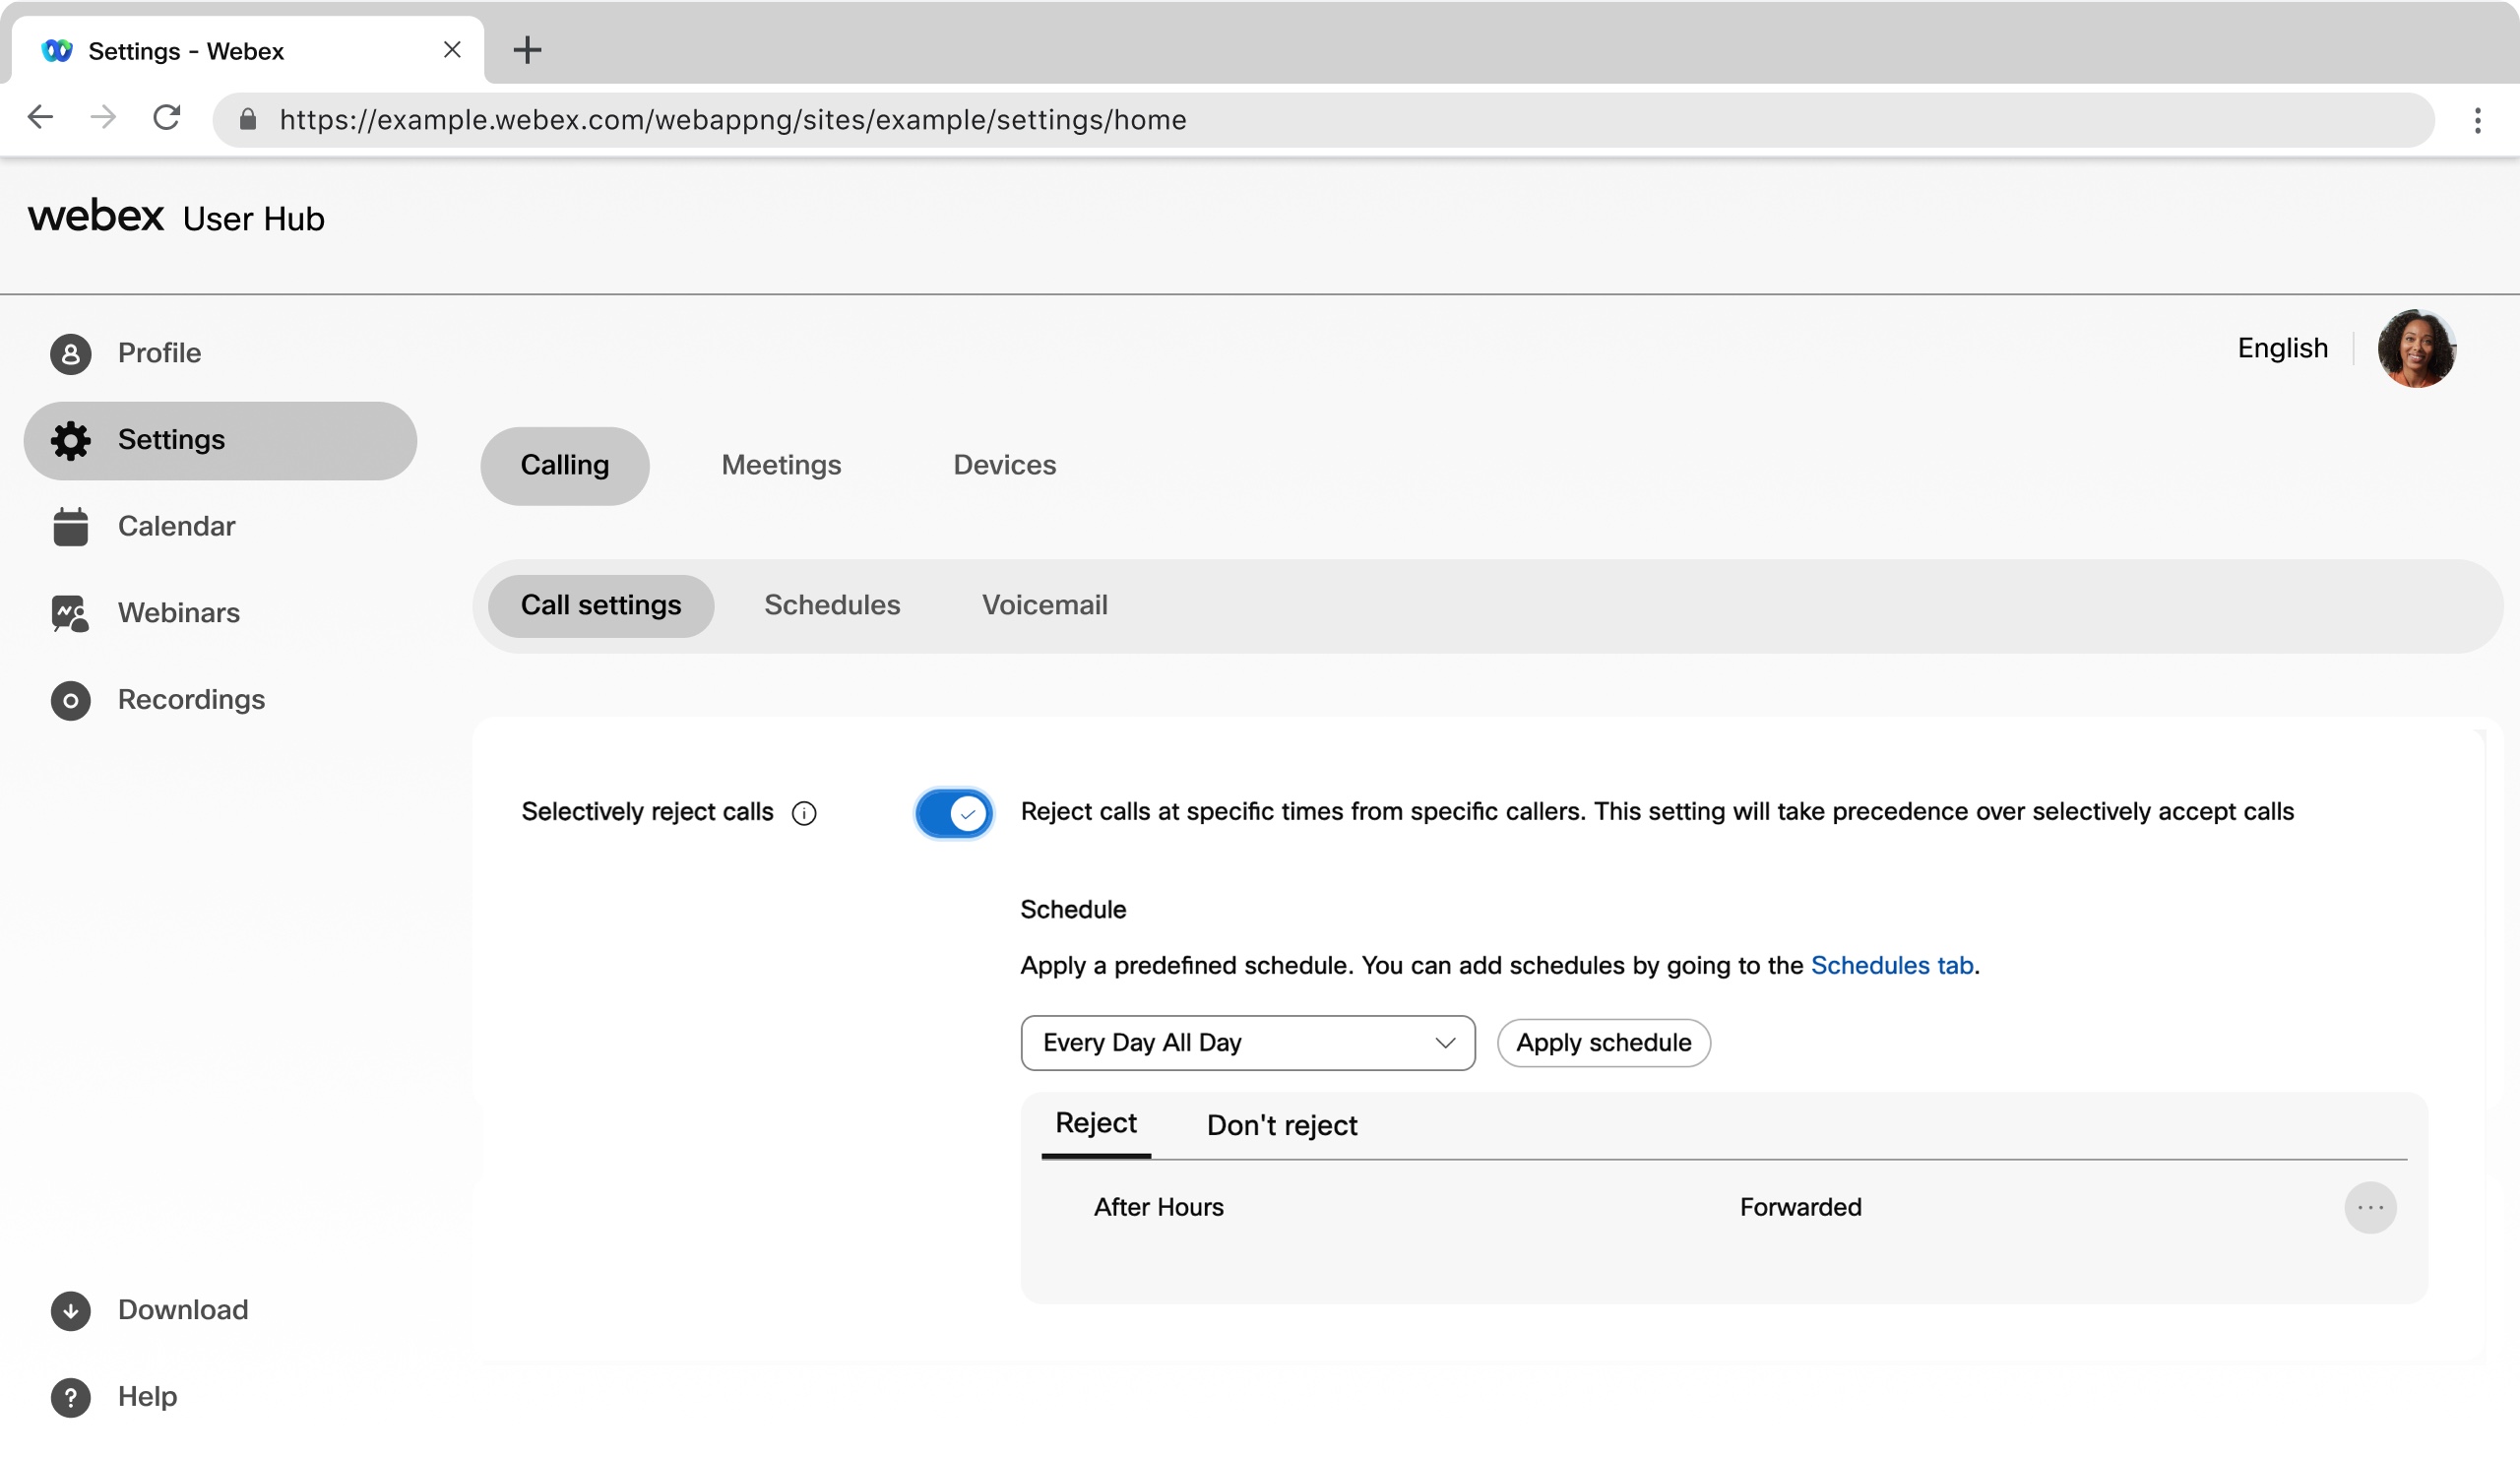Click the User Hub title
The width and height of the screenshot is (2520, 1457).
253,219
